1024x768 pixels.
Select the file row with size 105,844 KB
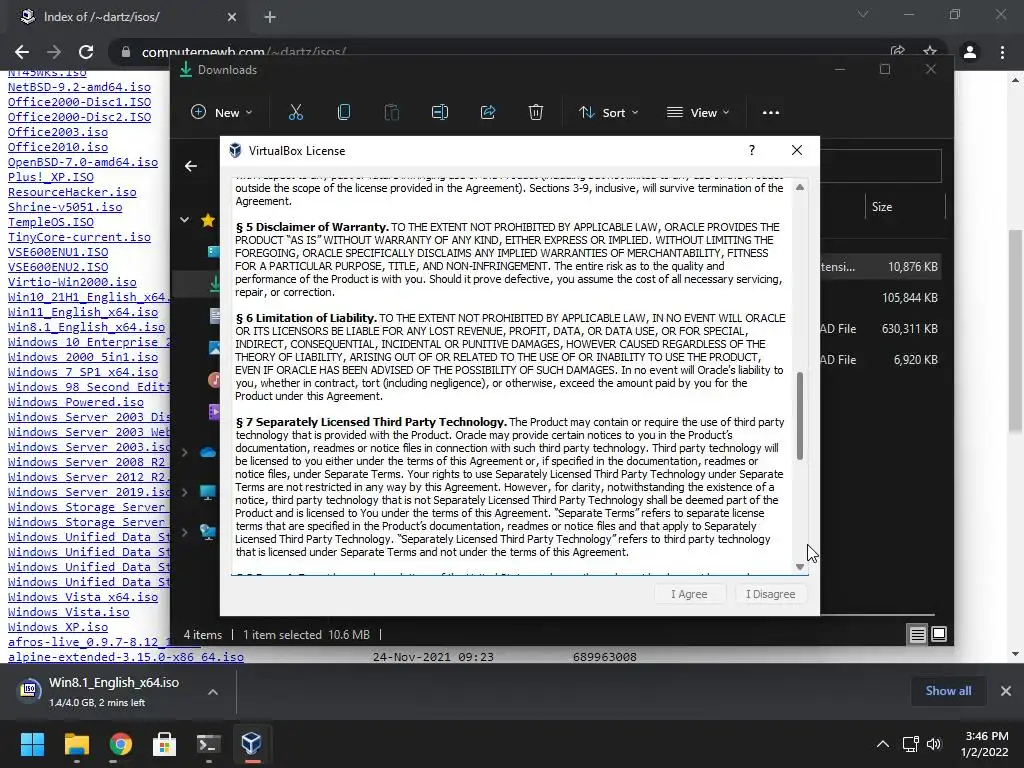pyautogui.click(x=882, y=298)
